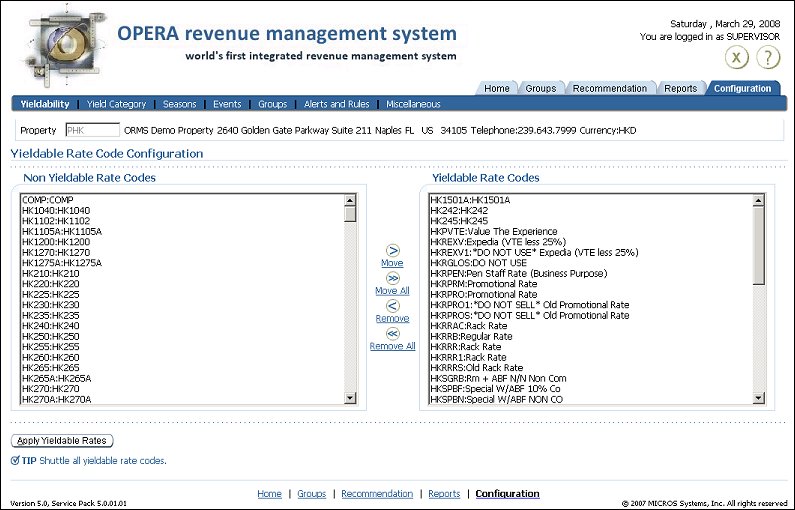This screenshot has width=795, height=510.
Task: Select HK1105A rate code in left list
Action: click(x=62, y=231)
